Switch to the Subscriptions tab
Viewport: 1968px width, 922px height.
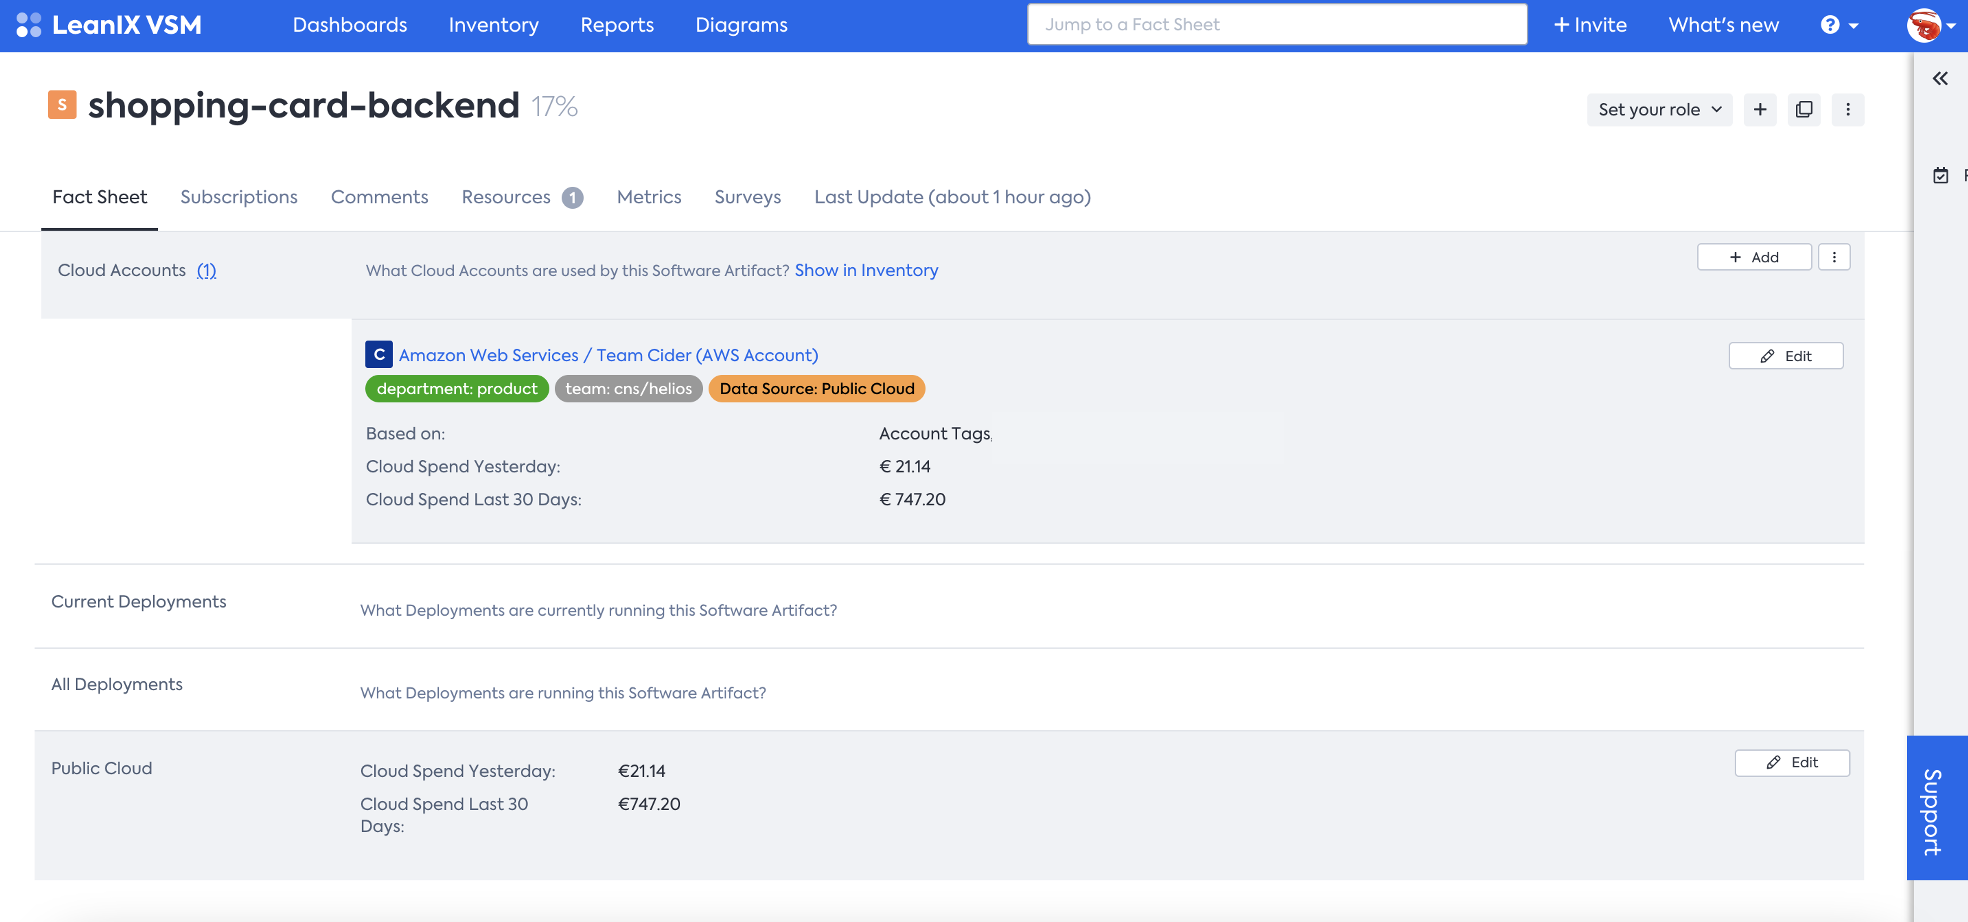pos(239,197)
